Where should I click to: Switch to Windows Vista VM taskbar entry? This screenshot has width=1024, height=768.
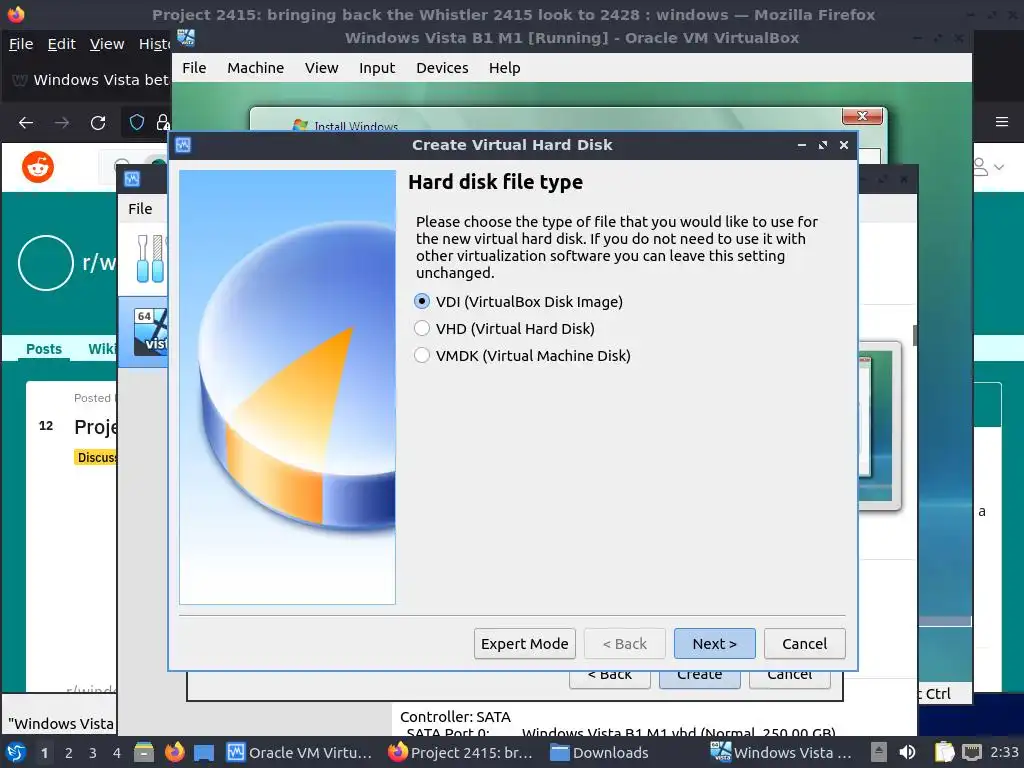click(x=782, y=752)
